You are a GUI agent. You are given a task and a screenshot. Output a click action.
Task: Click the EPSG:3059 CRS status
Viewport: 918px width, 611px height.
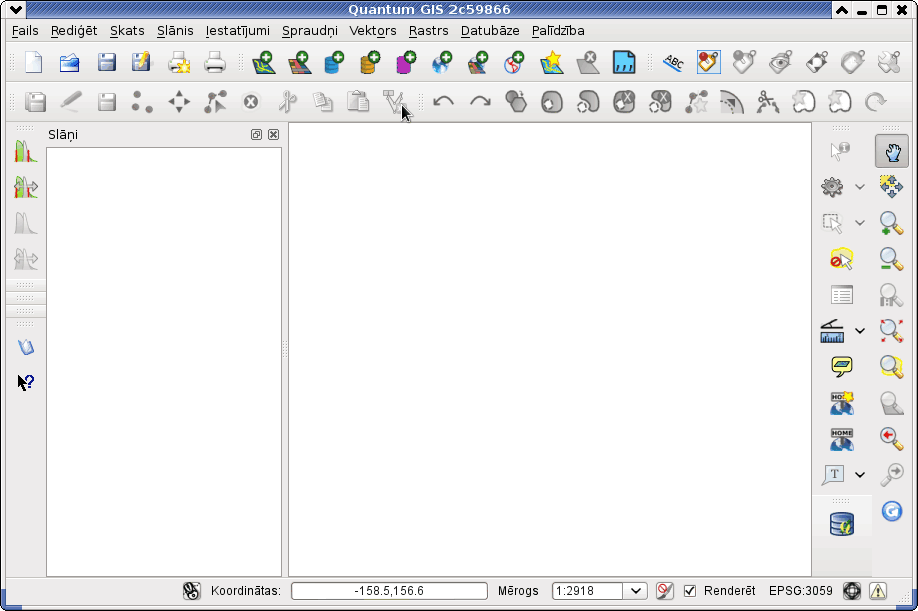click(x=800, y=591)
